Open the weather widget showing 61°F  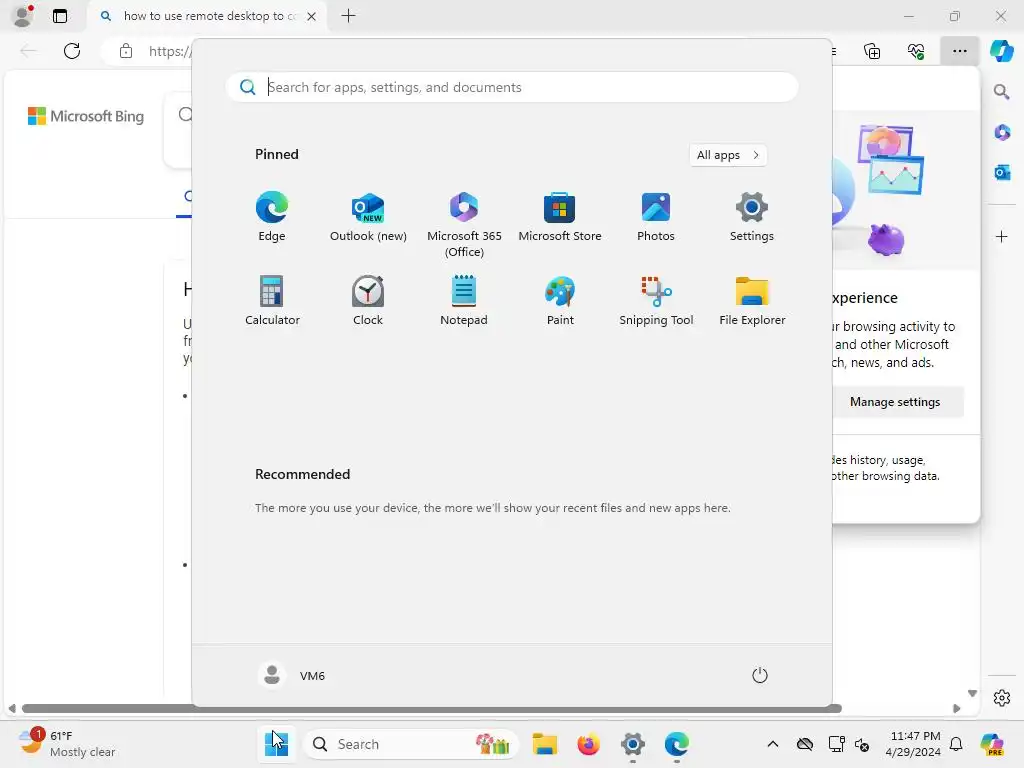click(x=67, y=744)
